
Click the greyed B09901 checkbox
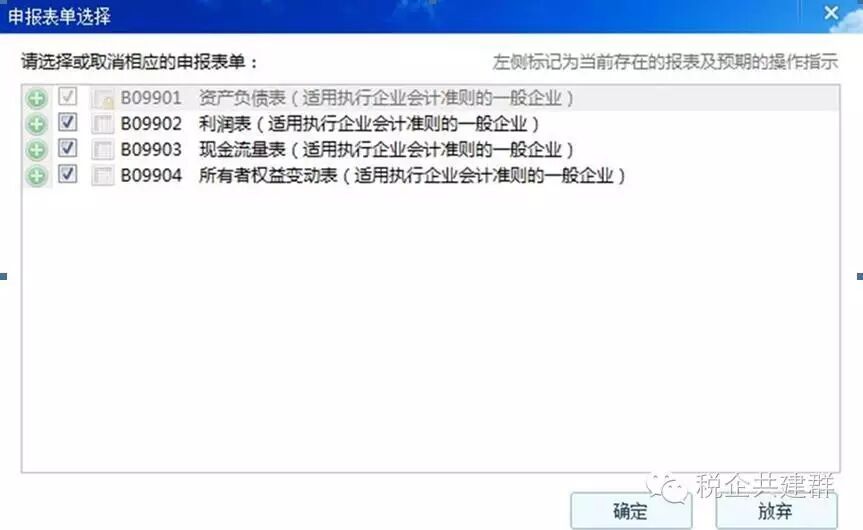point(68,96)
